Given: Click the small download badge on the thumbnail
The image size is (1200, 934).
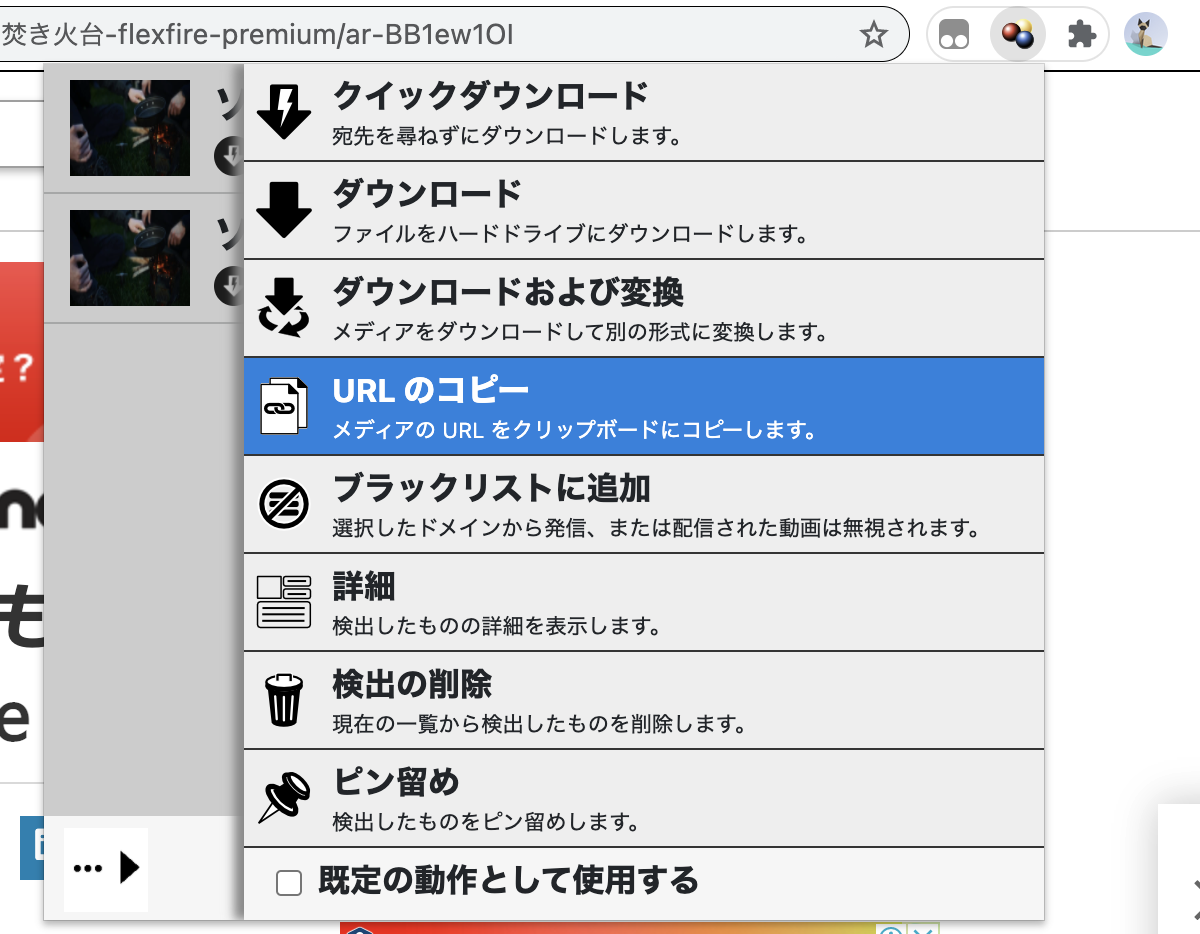Looking at the screenshot, I should 228,156.
